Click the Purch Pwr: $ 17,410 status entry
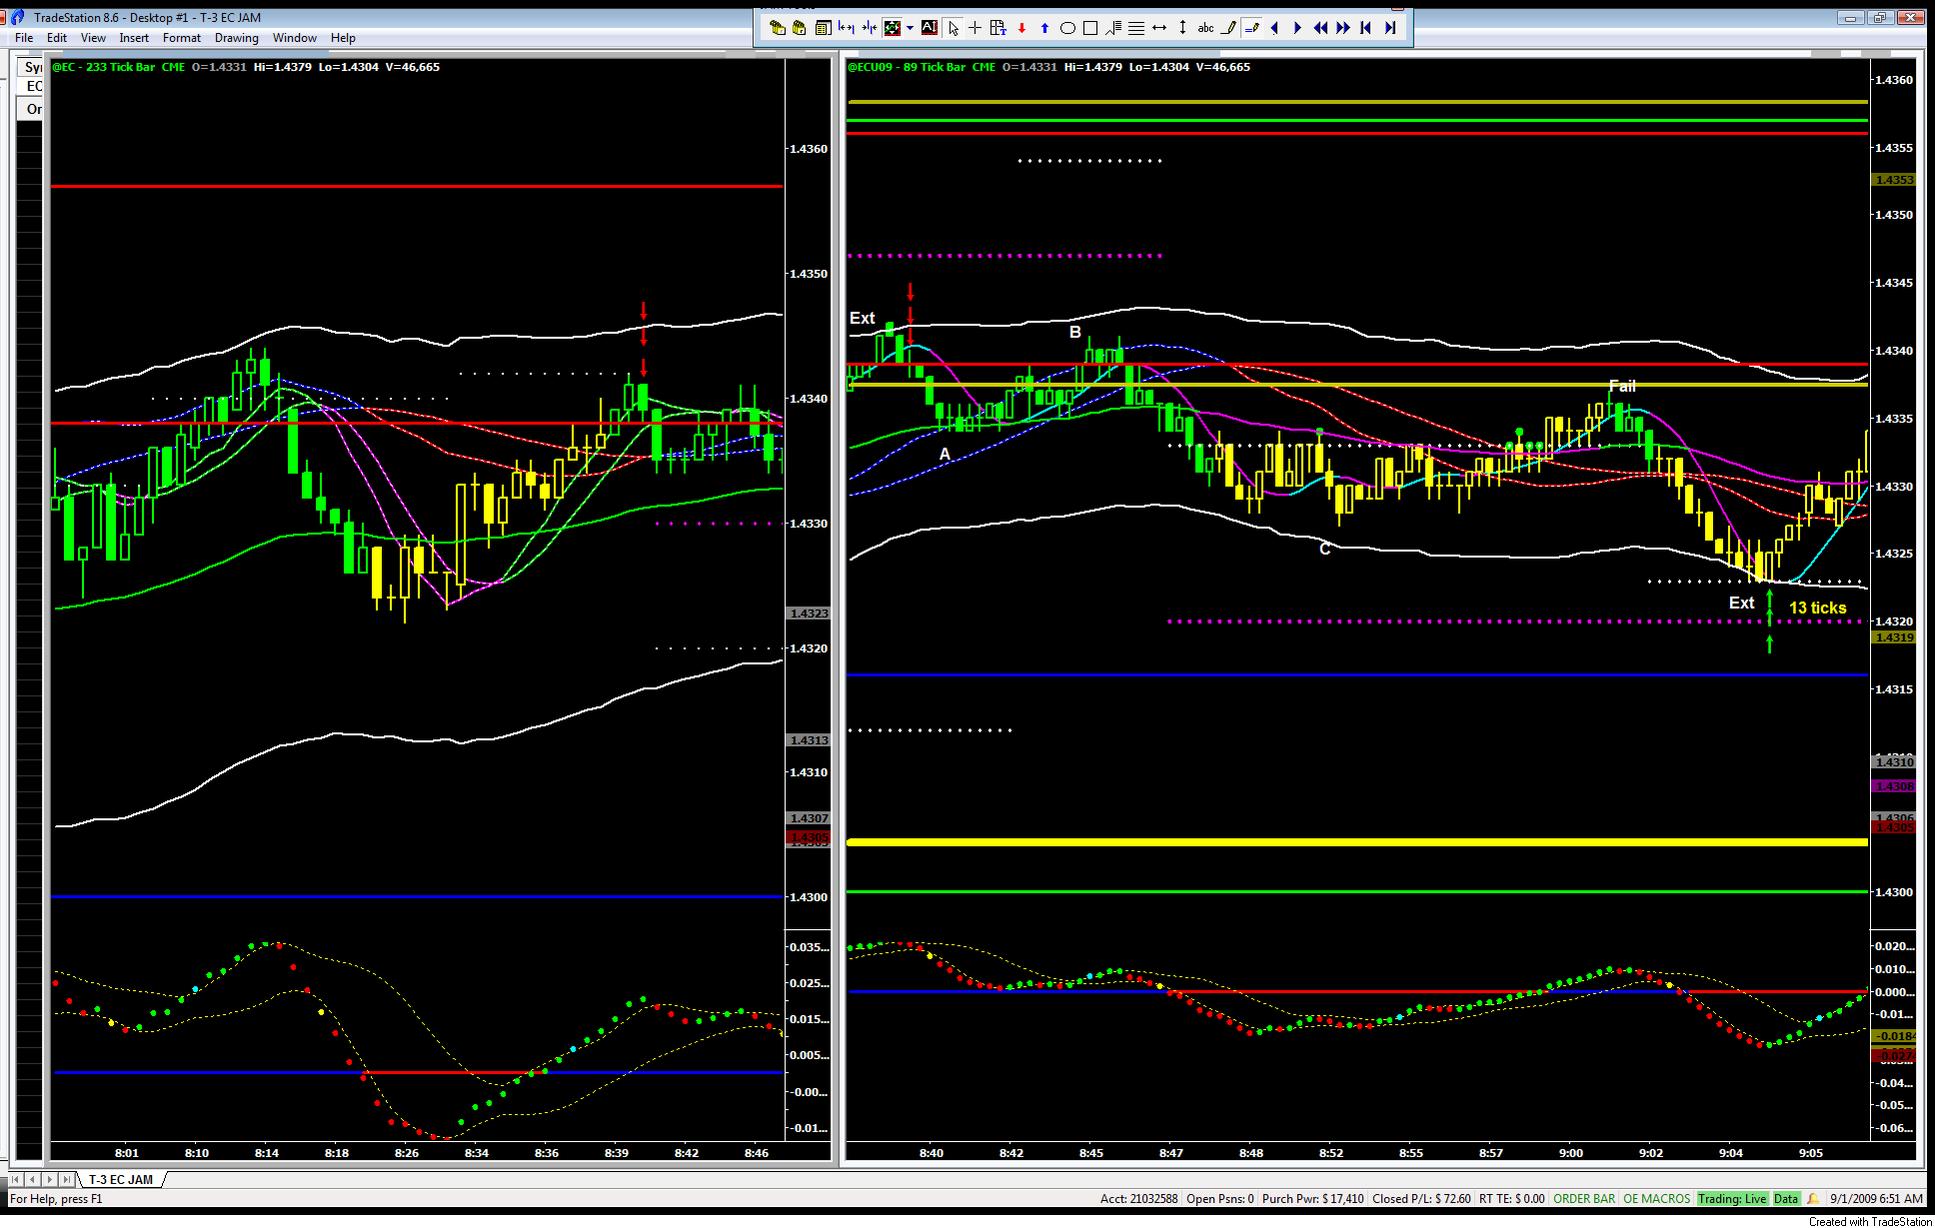Image resolution: width=1935 pixels, height=1228 pixels. pos(1313,1199)
